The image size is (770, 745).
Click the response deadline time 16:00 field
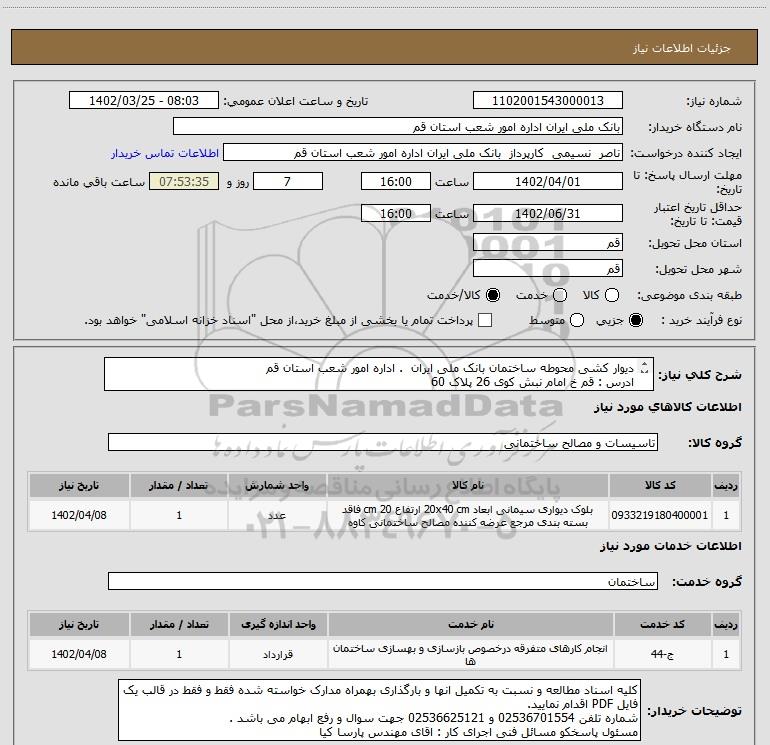[x=396, y=182]
